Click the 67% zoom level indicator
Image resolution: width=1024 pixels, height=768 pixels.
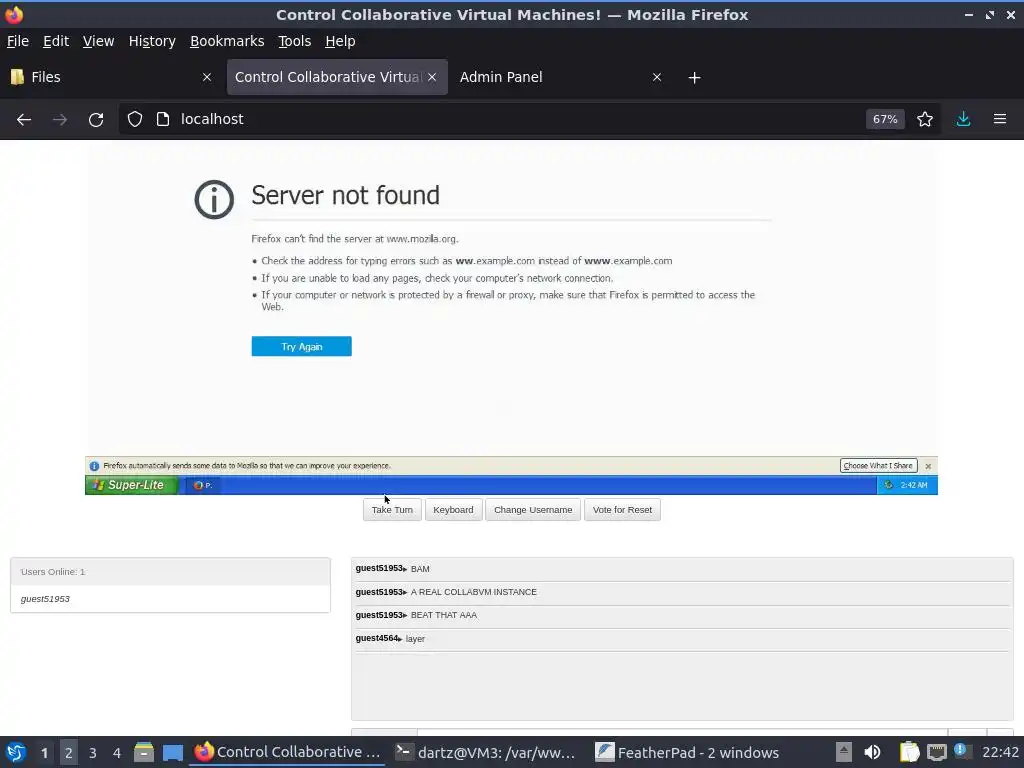(x=885, y=120)
